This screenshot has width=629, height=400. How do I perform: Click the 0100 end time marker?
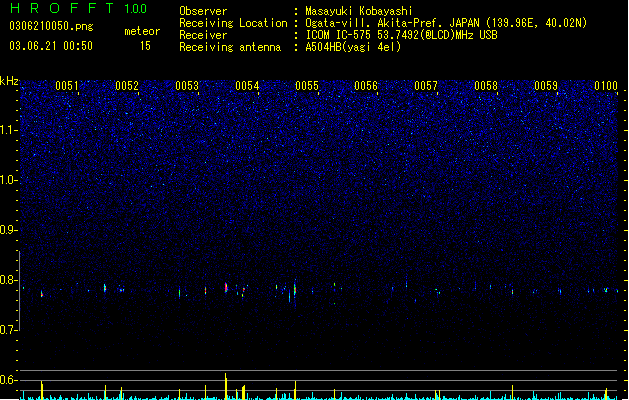click(606, 86)
